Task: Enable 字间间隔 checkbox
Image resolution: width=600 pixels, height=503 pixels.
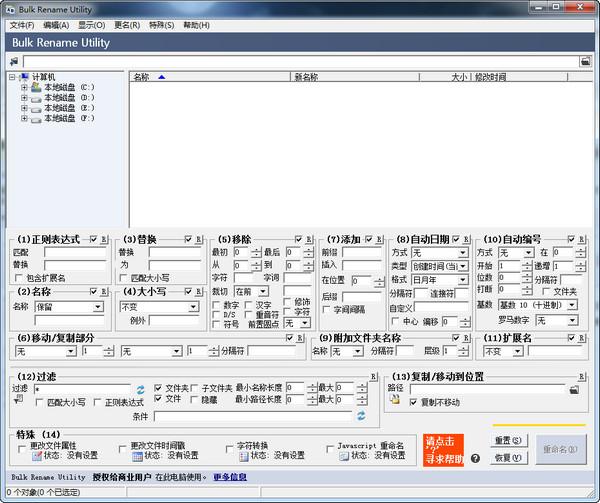Action: (x=326, y=309)
